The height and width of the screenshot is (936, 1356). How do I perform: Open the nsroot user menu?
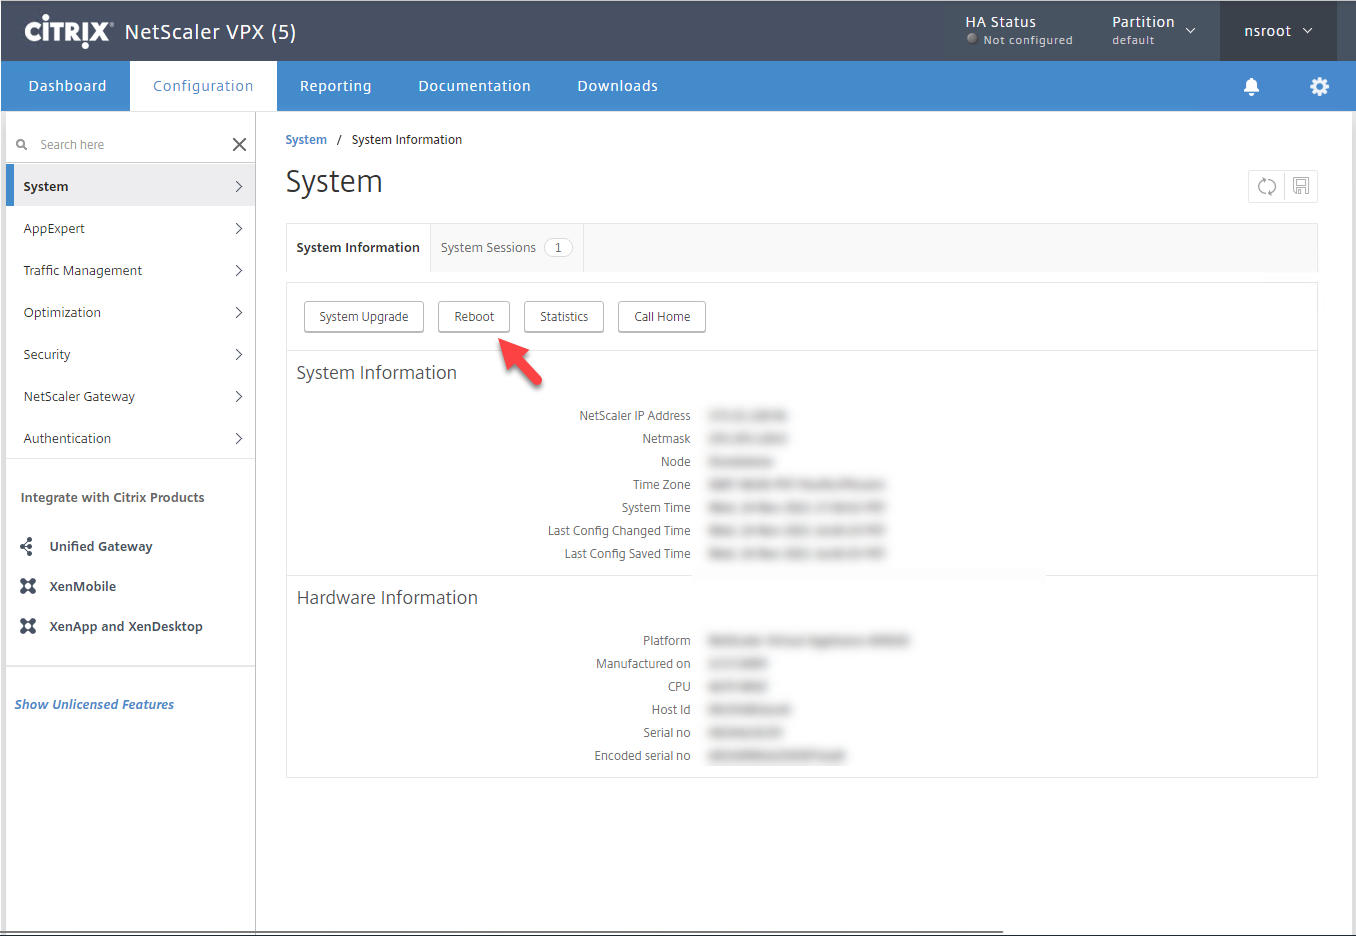point(1278,31)
